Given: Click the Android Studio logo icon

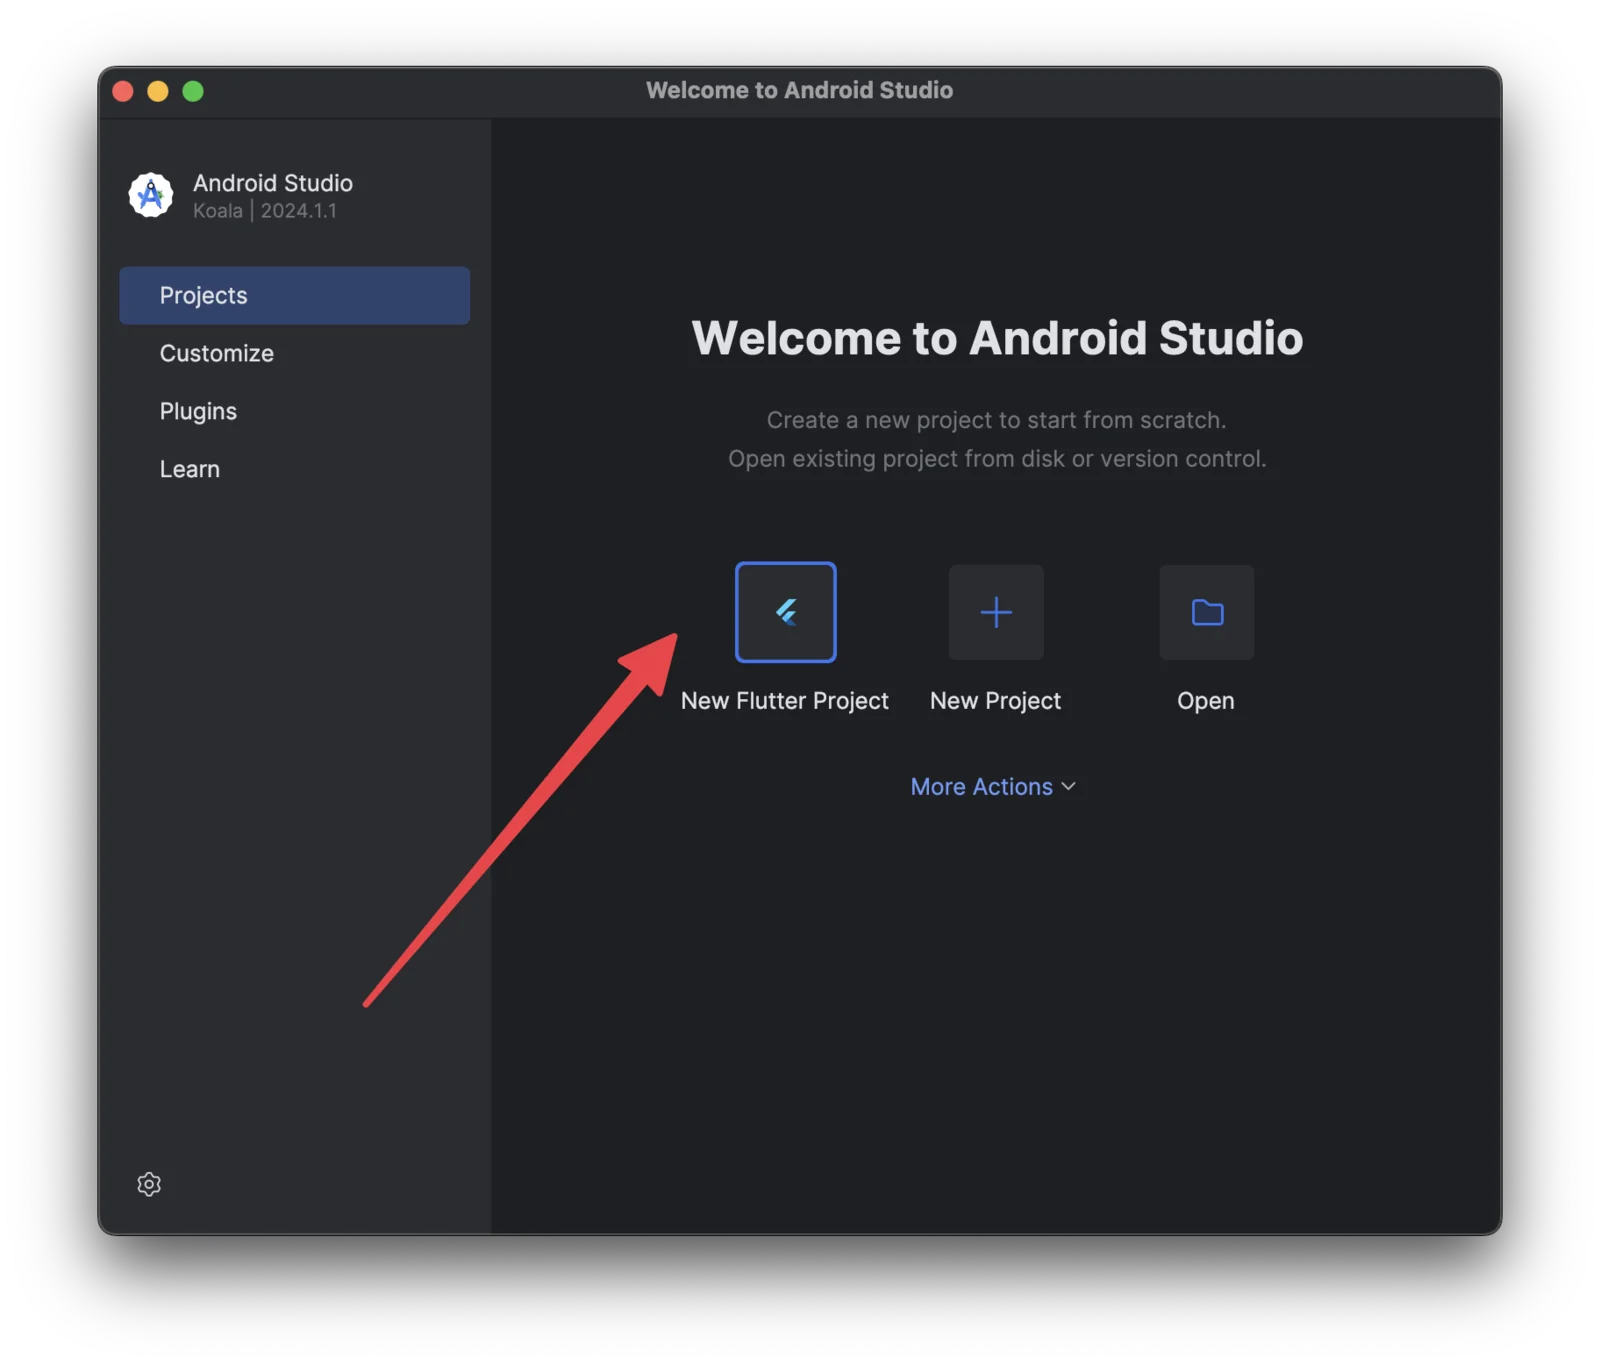Looking at the screenshot, I should tap(151, 195).
